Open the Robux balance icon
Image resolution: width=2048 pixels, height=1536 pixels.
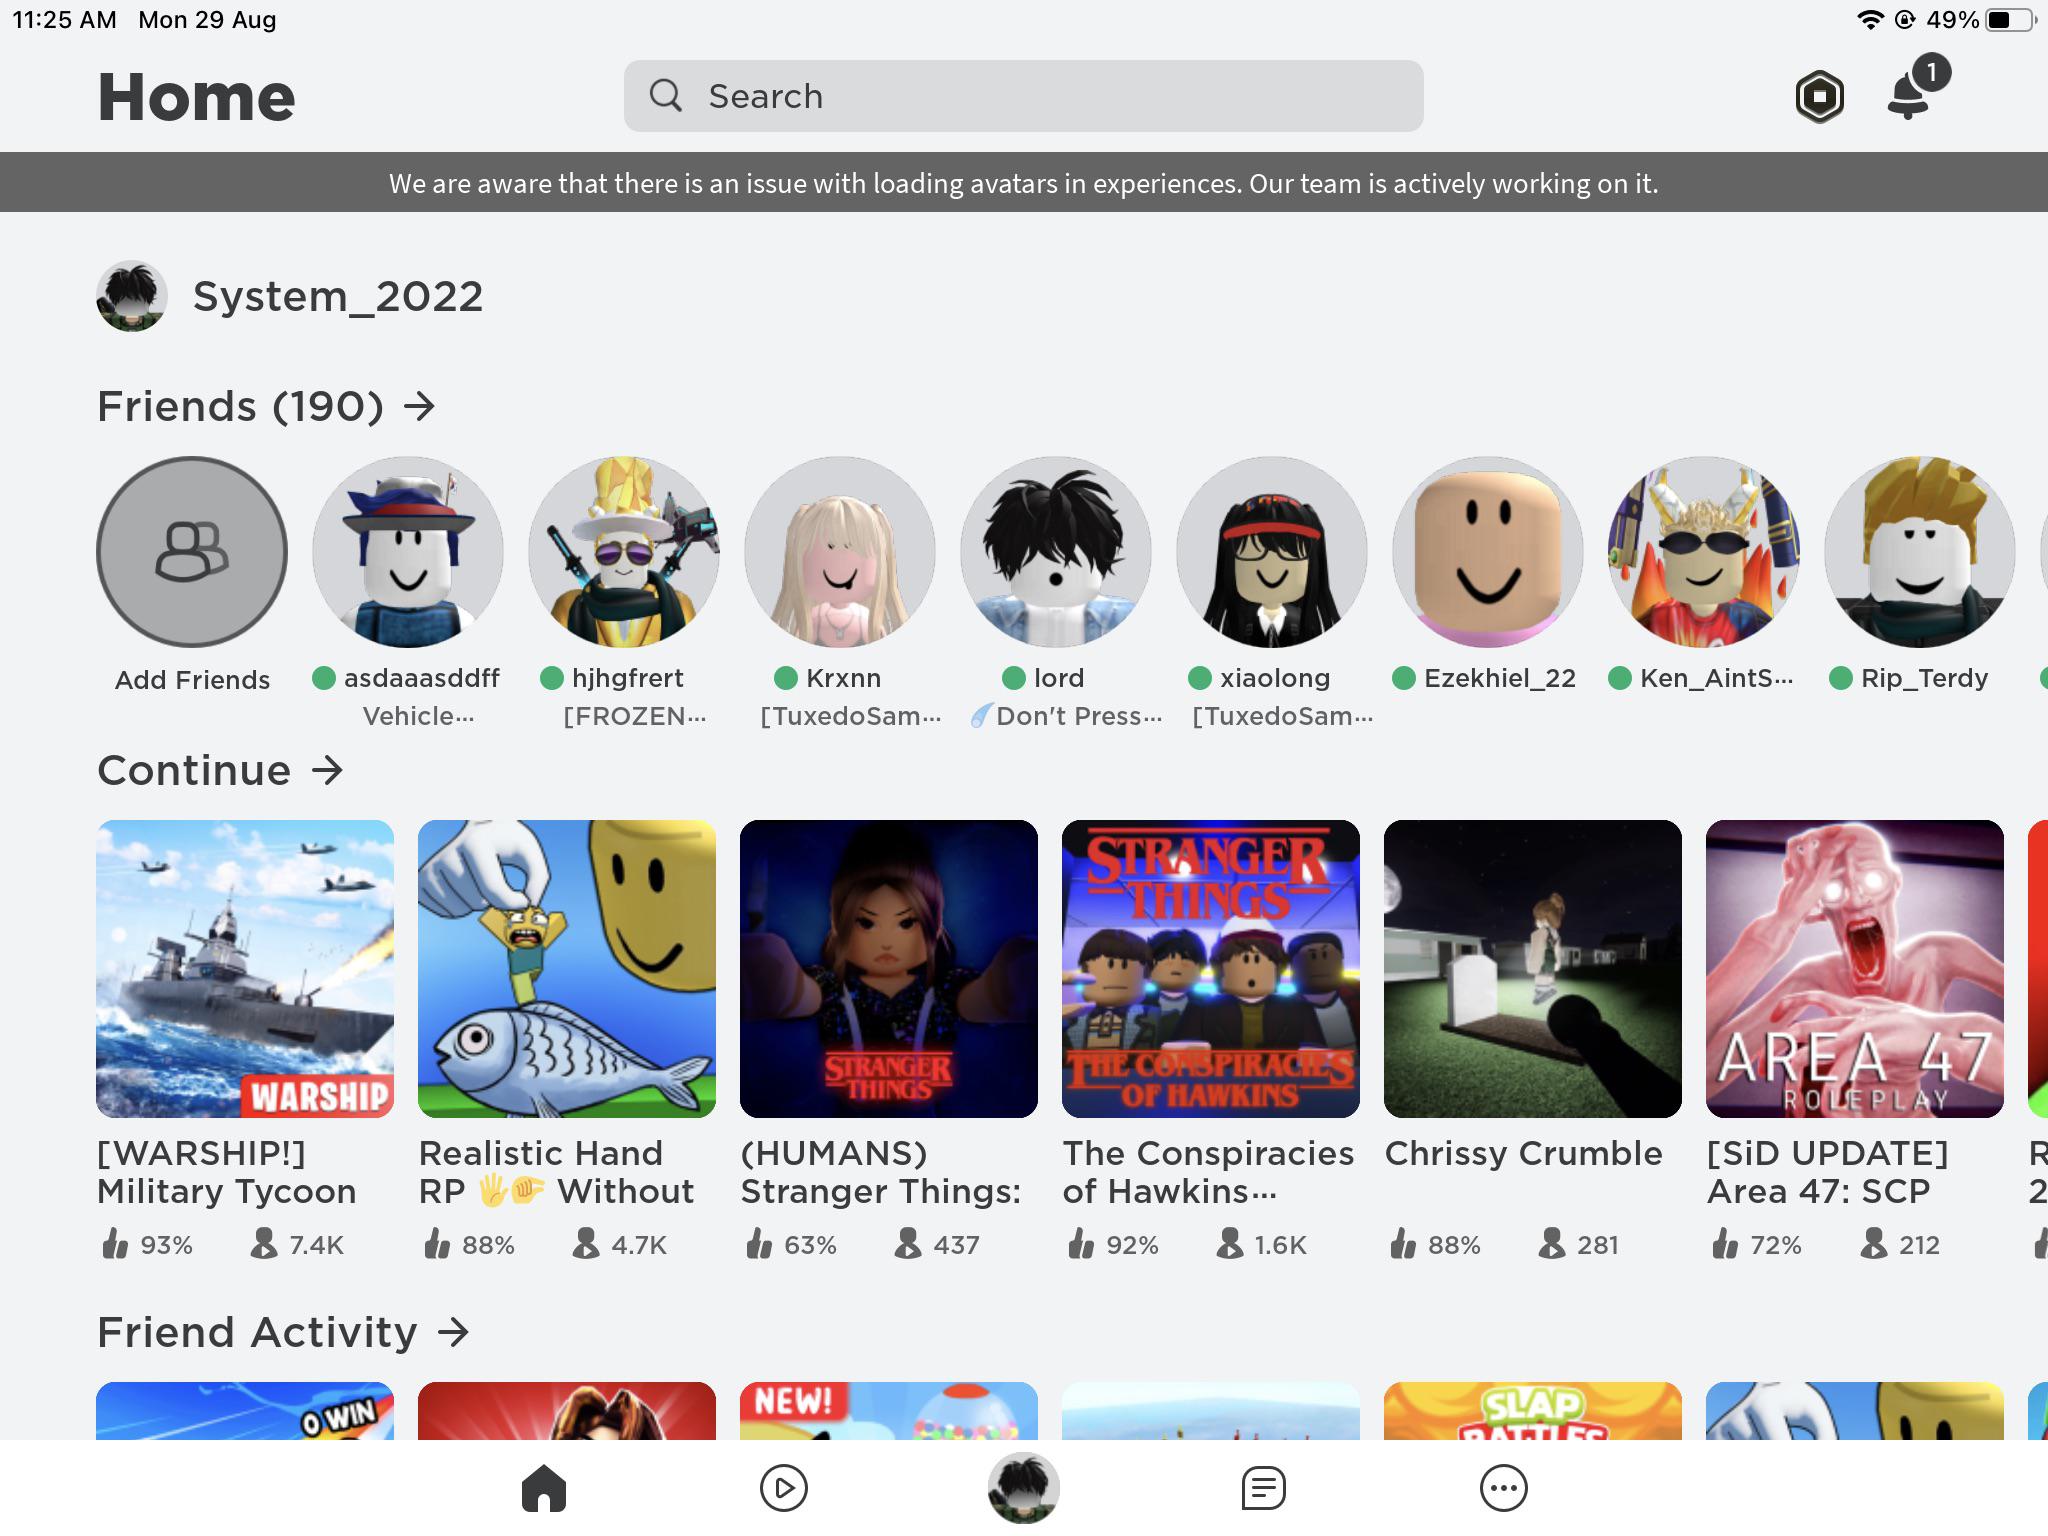coord(1819,97)
